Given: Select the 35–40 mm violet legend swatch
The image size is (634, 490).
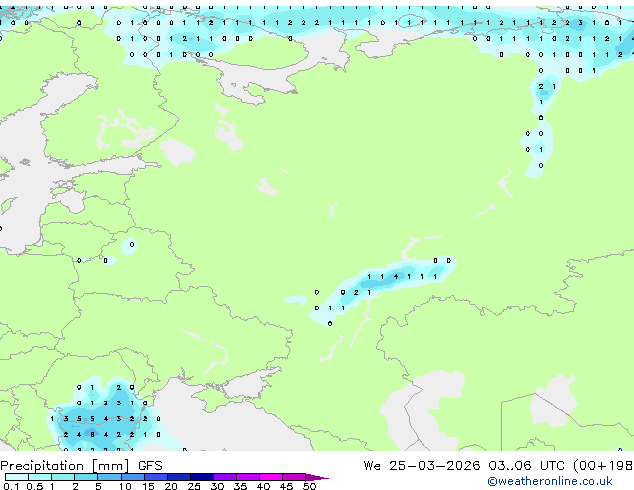Looking at the screenshot, I should coord(248,477).
